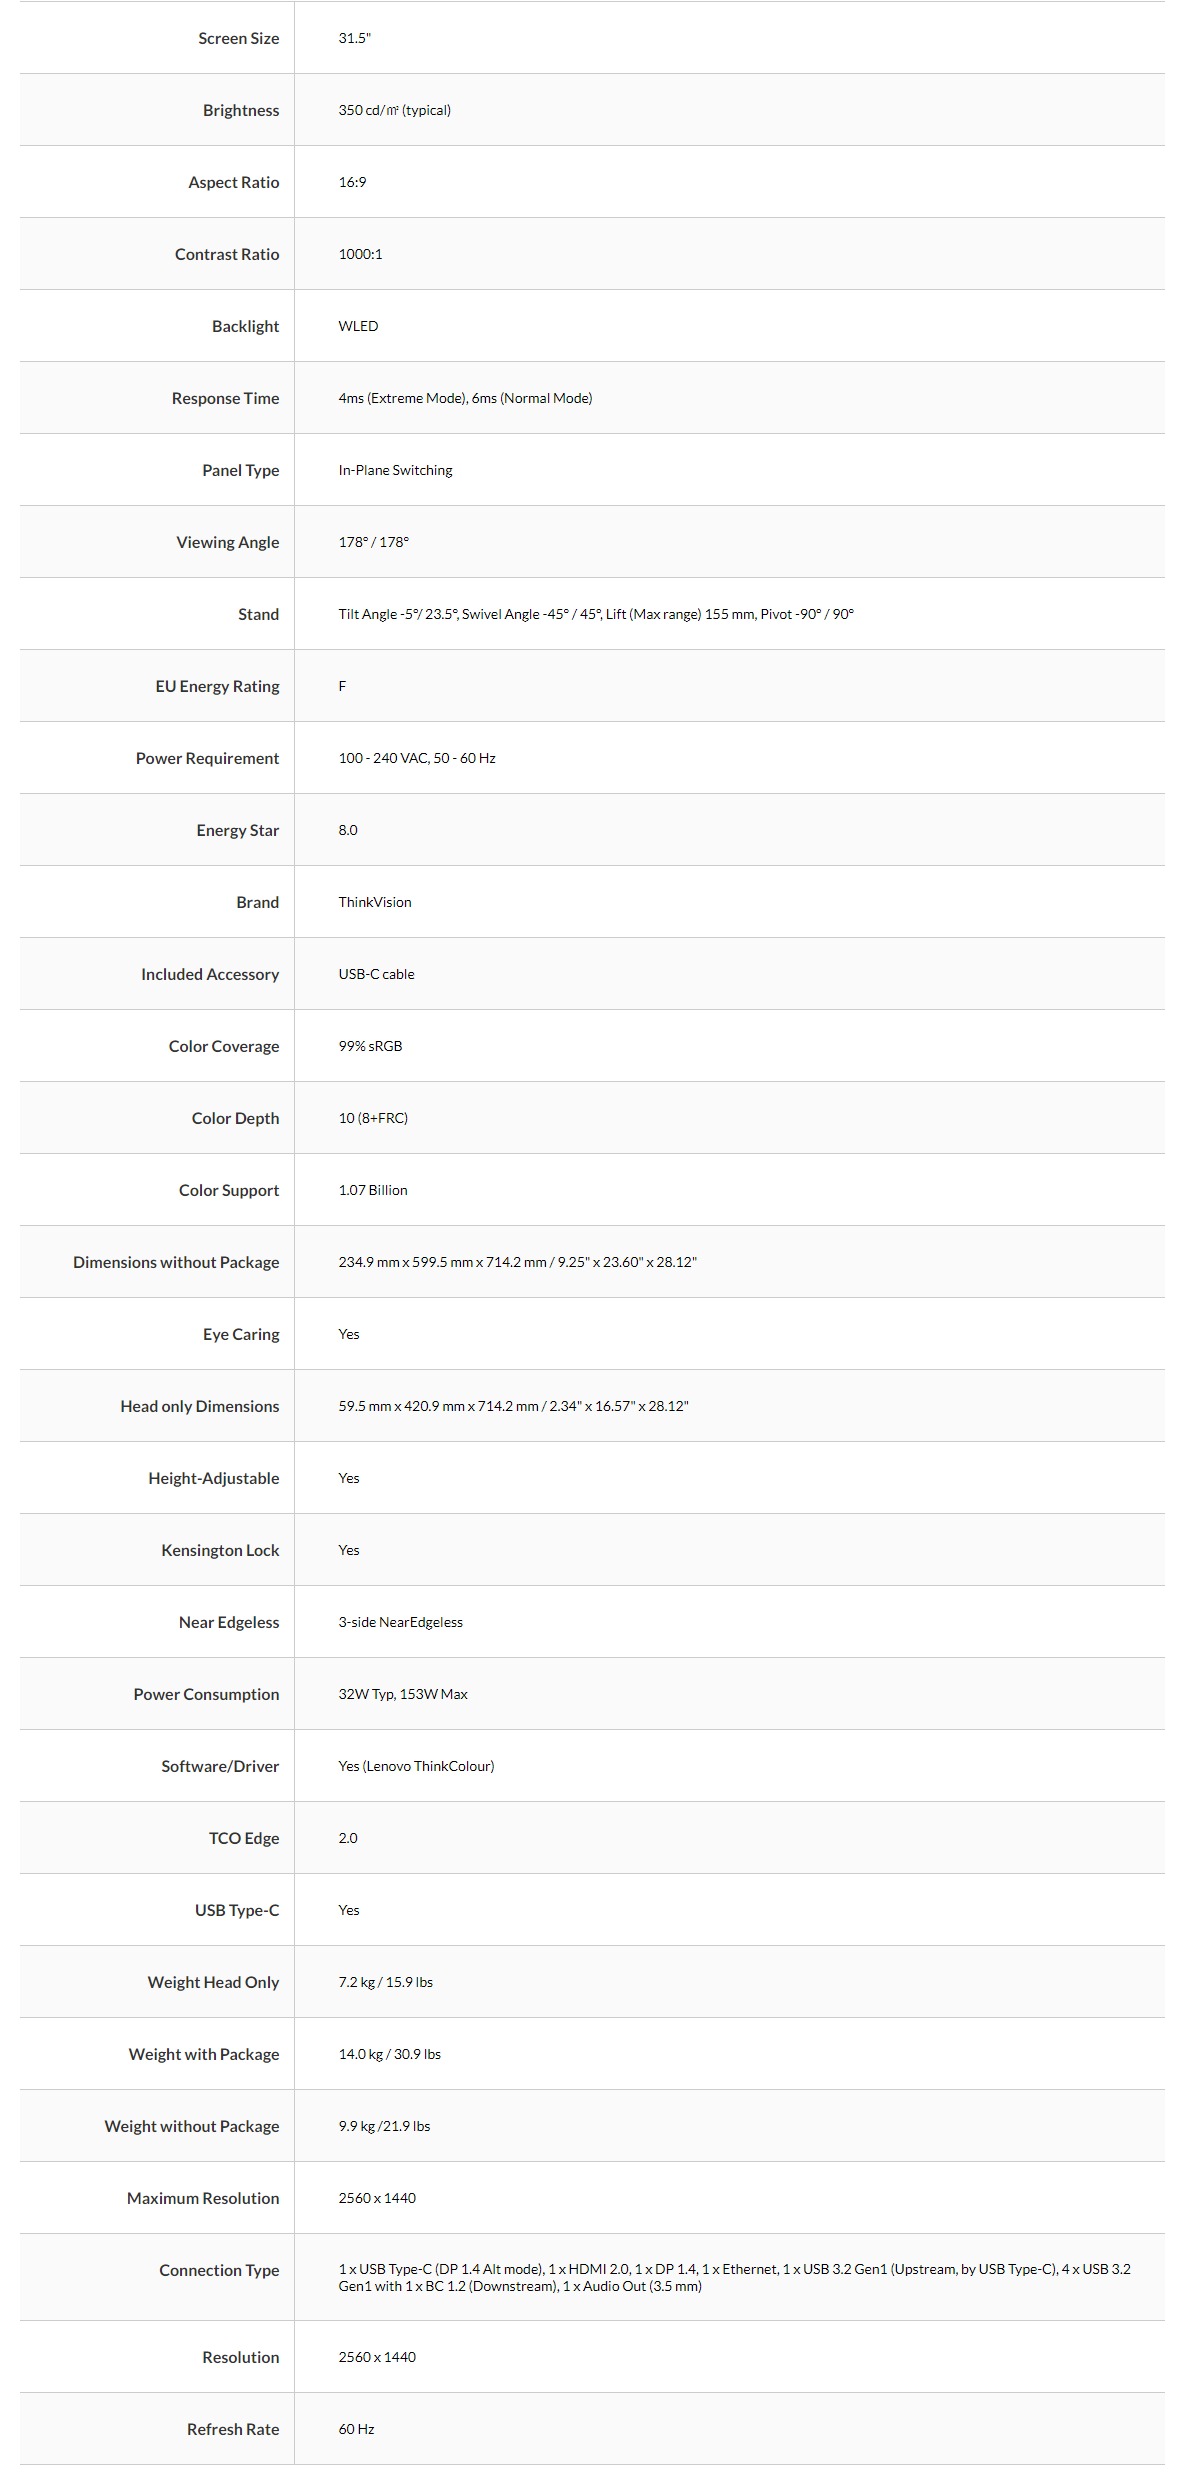Click the USB-C cable accessory value
The width and height of the screenshot is (1185, 2483).
coord(376,974)
